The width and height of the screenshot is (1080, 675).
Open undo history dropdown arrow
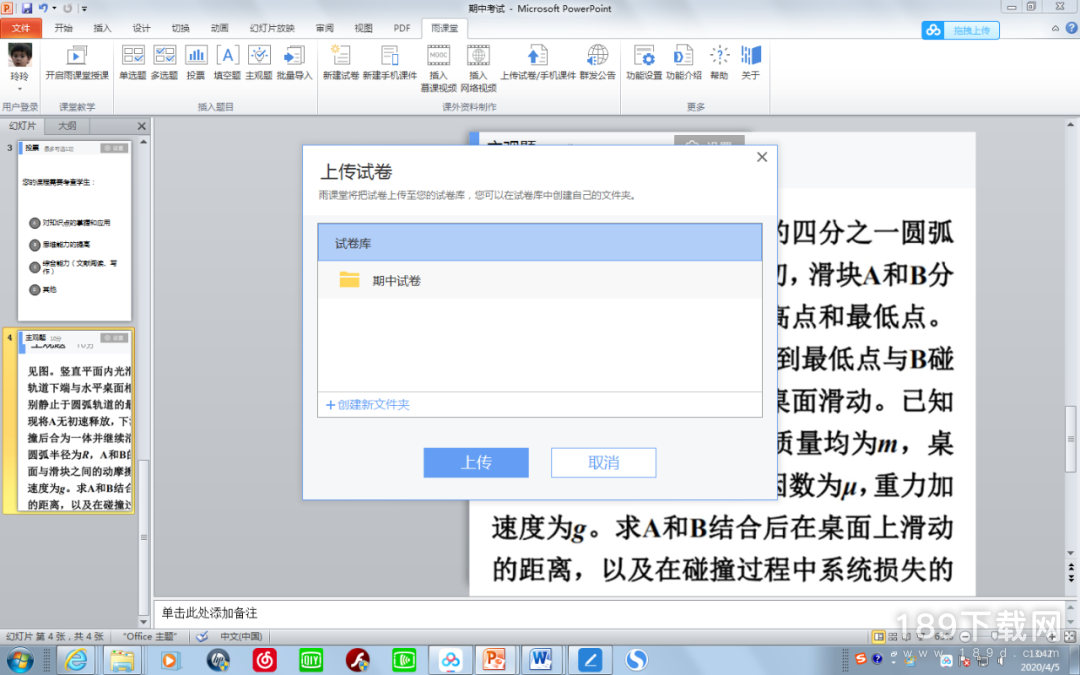click(x=54, y=9)
